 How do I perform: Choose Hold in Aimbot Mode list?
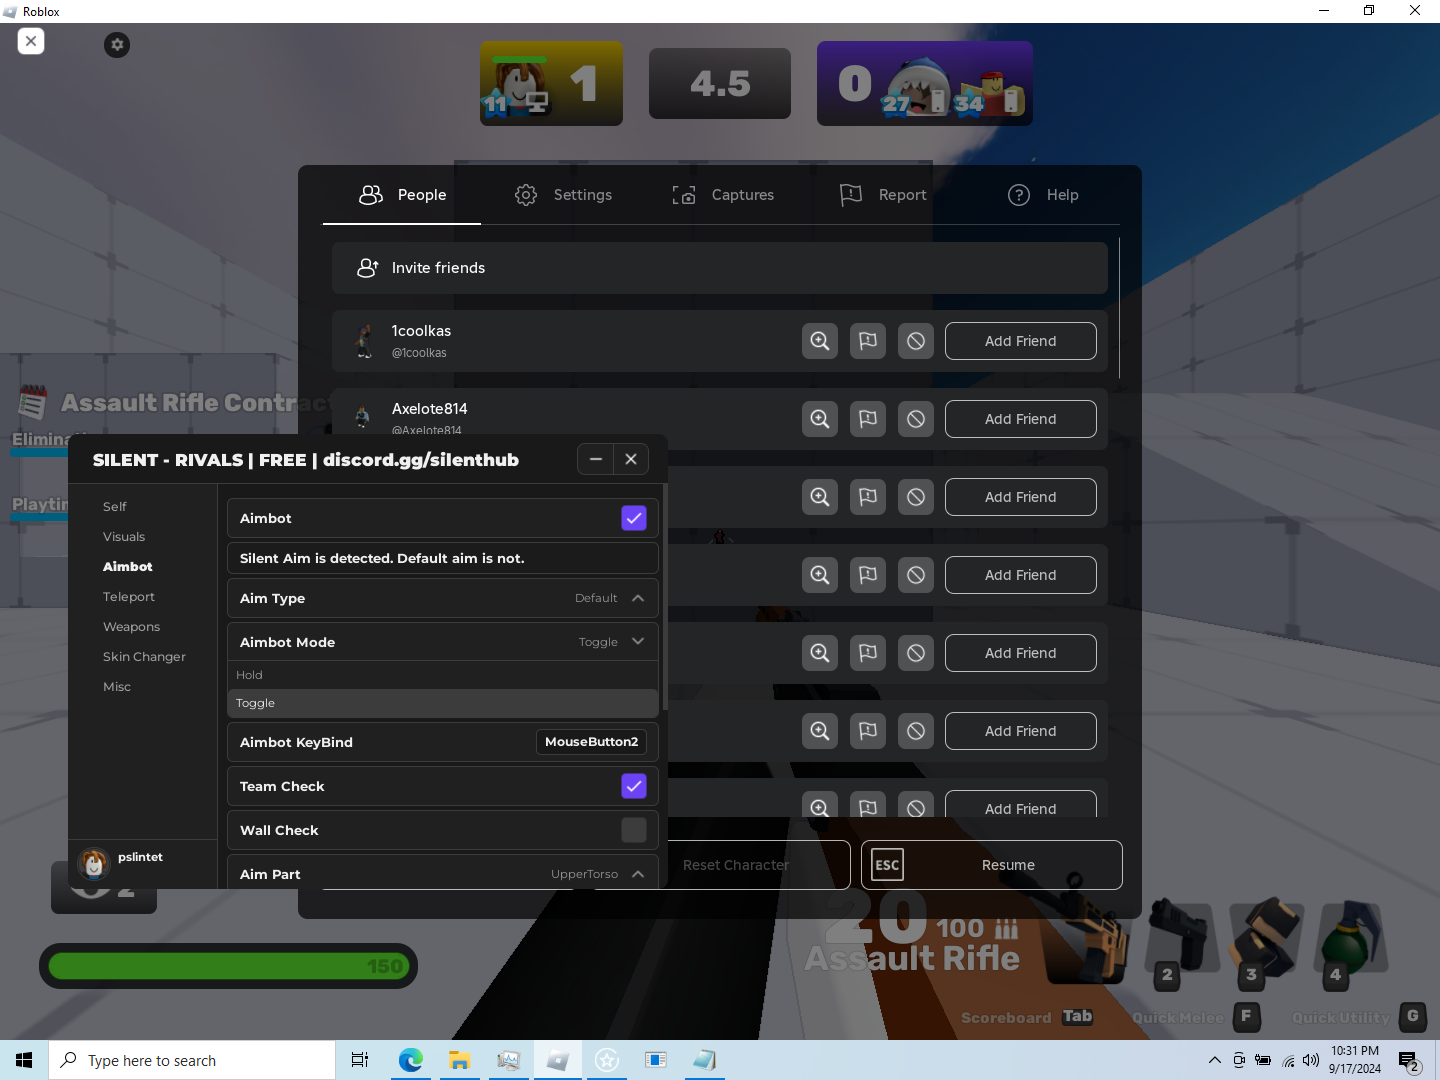pyautogui.click(x=443, y=675)
